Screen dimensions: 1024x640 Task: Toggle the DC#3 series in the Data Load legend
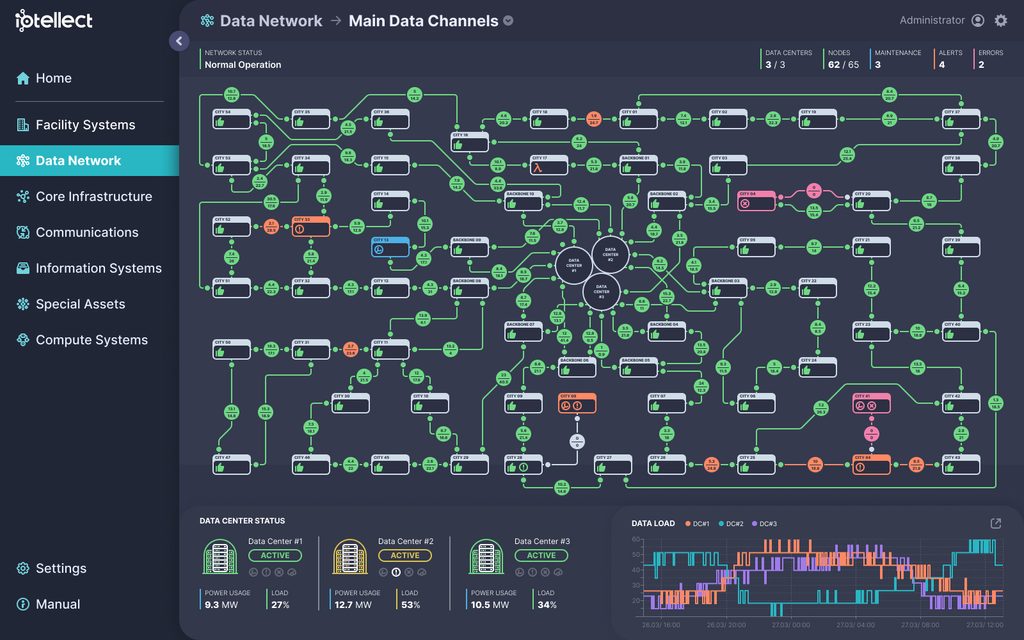(x=765, y=524)
